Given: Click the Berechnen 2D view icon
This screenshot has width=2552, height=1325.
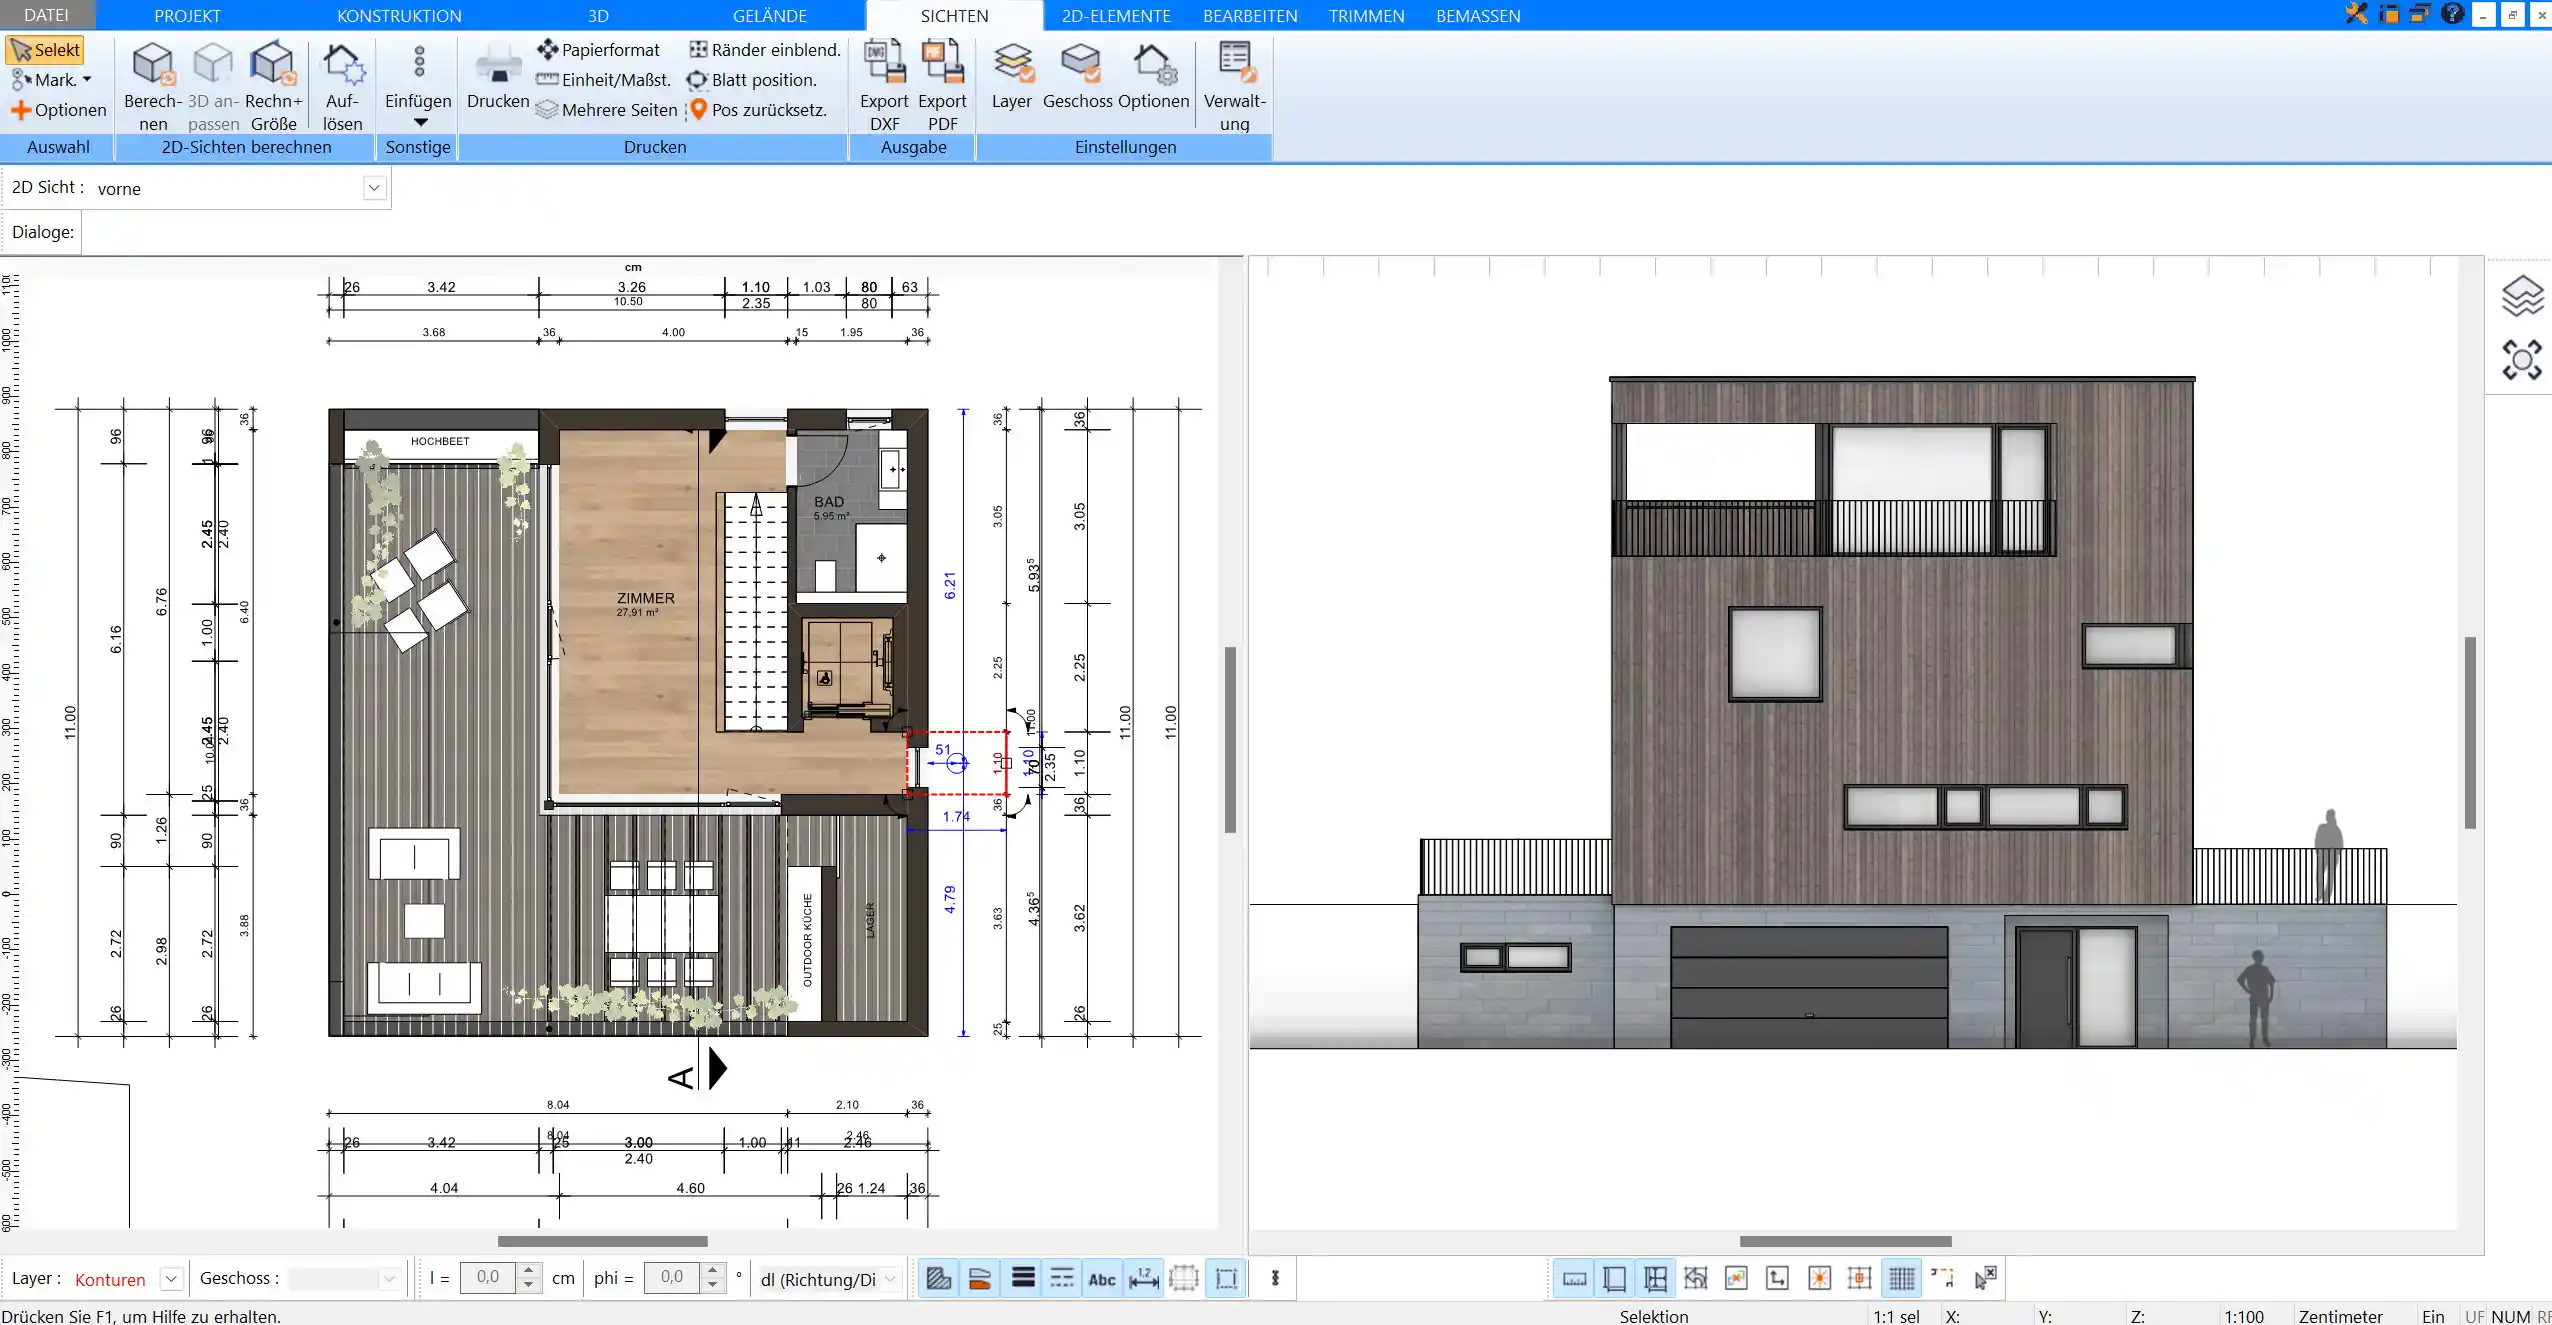Looking at the screenshot, I should pyautogui.click(x=153, y=65).
